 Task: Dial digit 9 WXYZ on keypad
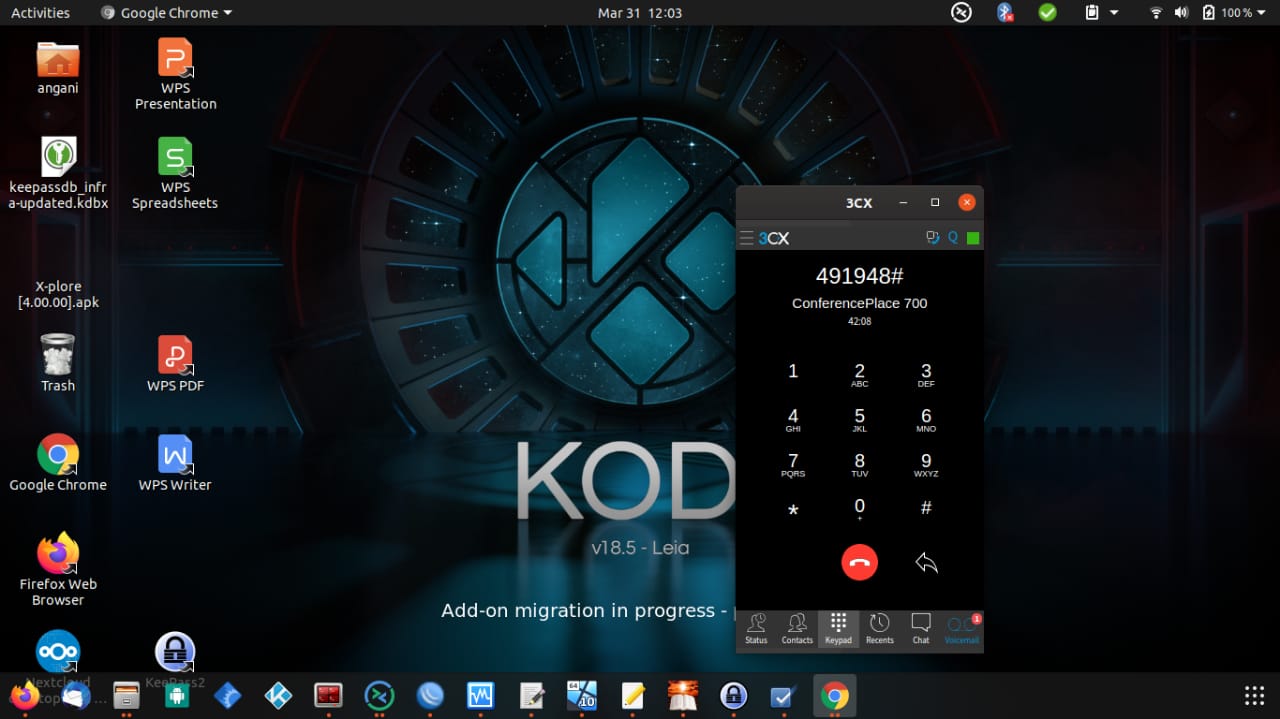[x=926, y=465]
